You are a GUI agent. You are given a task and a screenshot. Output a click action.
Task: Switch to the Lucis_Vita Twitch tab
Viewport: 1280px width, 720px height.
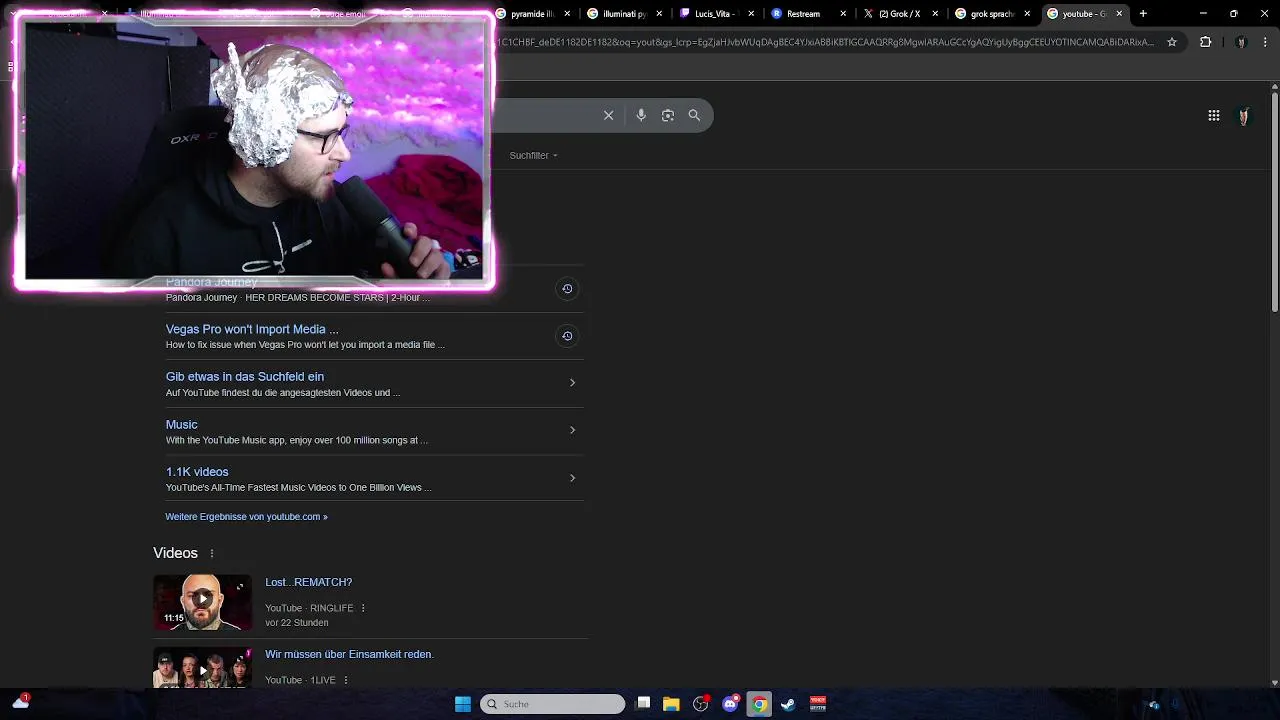coord(716,14)
